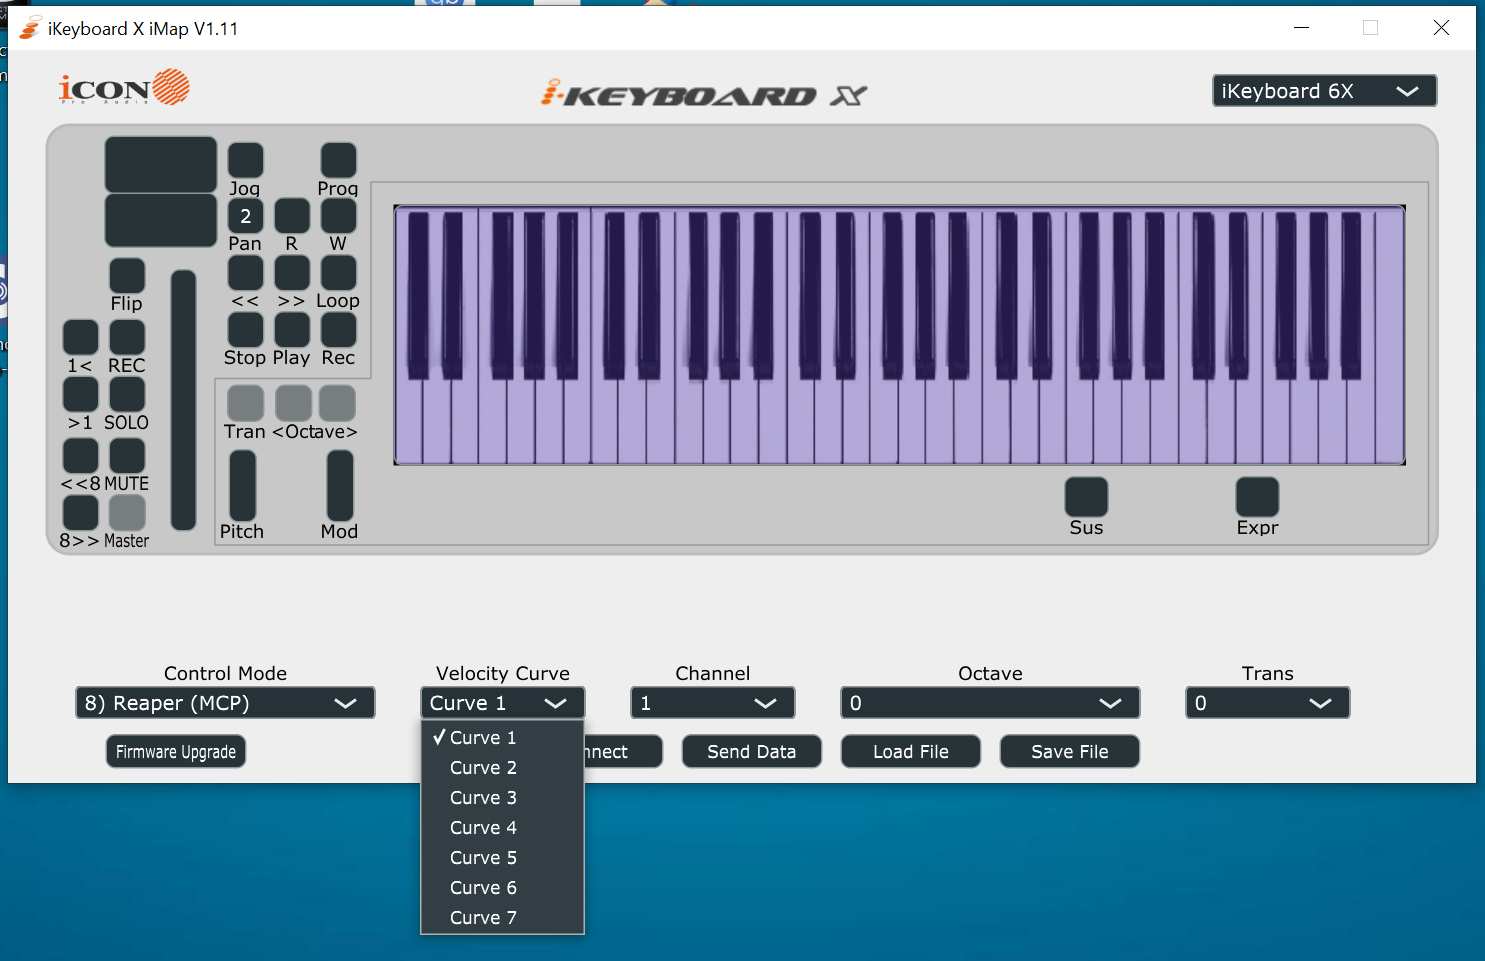Open the iKeyboard 6X model dropdown
This screenshot has height=961, width=1485.
1324,91
